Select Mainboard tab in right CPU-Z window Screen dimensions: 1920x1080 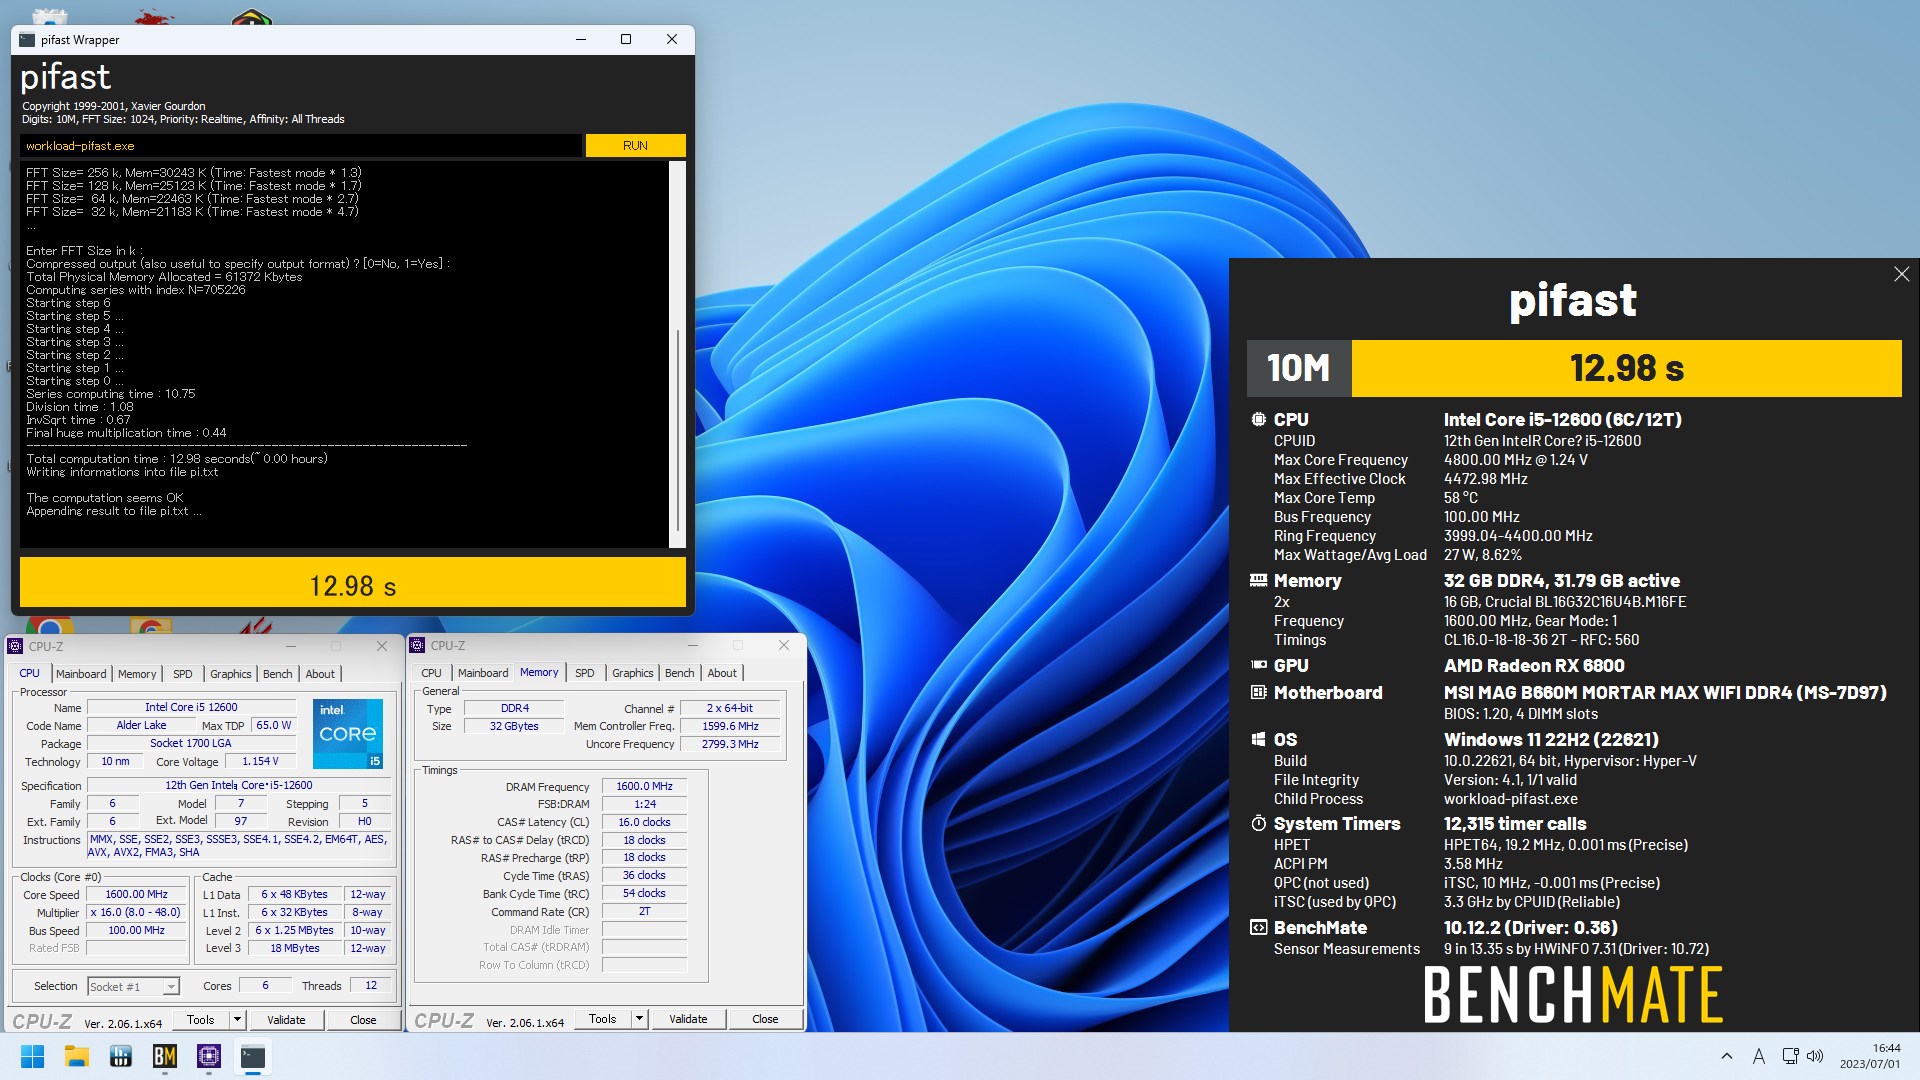coord(483,673)
